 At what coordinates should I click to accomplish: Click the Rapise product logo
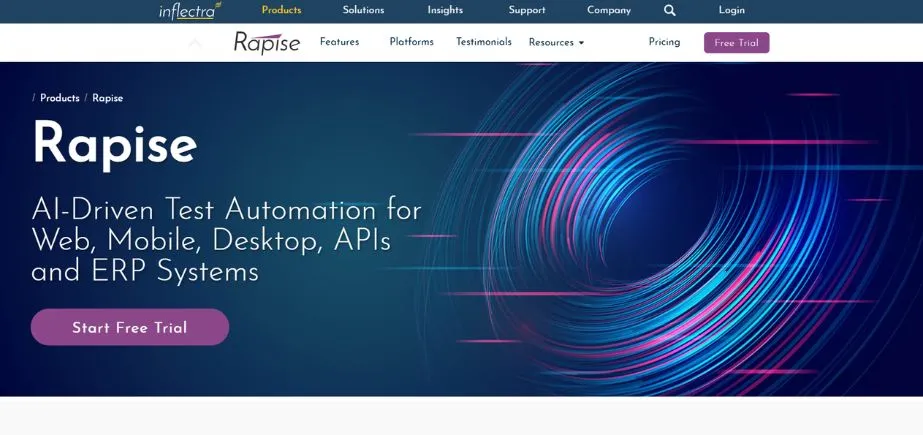(x=267, y=43)
